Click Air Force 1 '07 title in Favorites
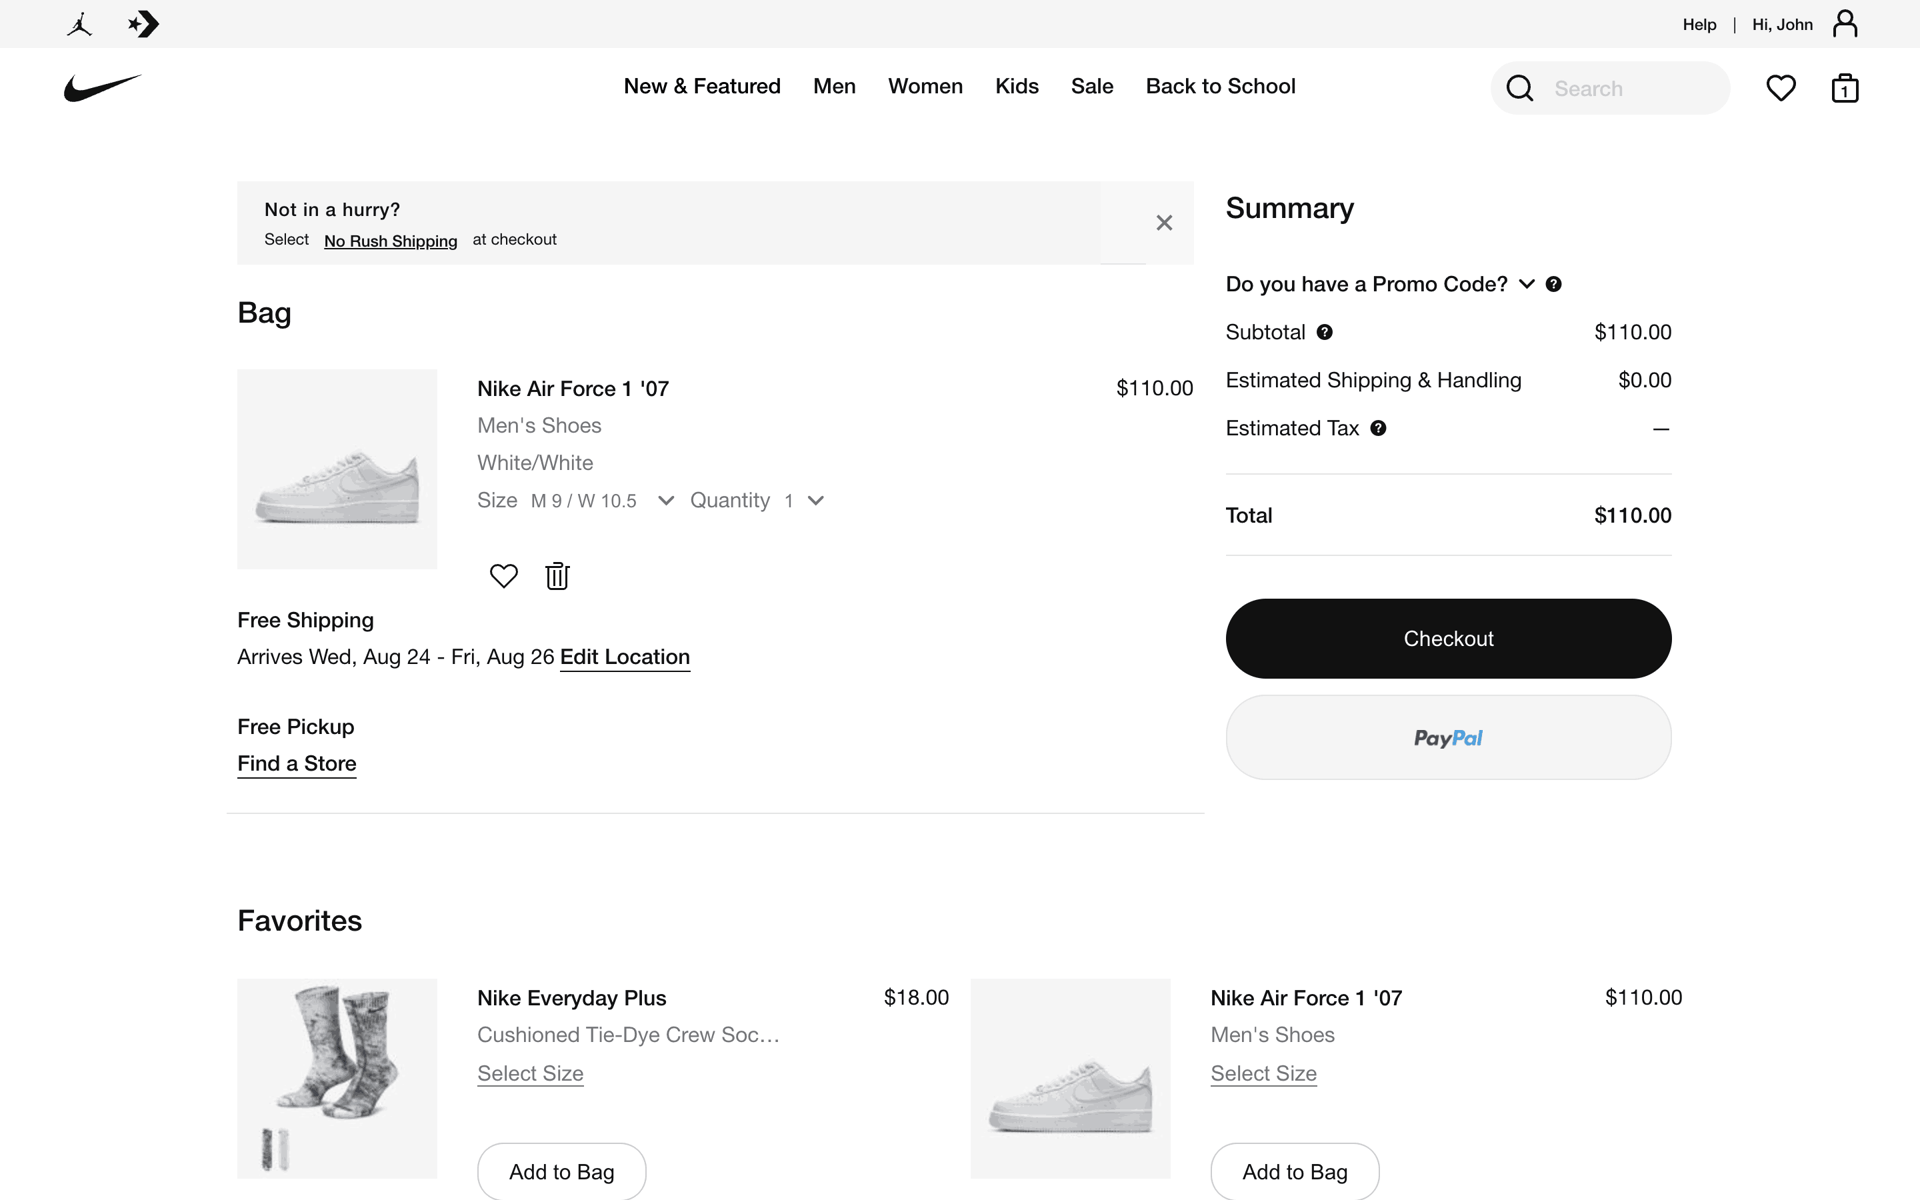The width and height of the screenshot is (1920, 1200). [1306, 998]
